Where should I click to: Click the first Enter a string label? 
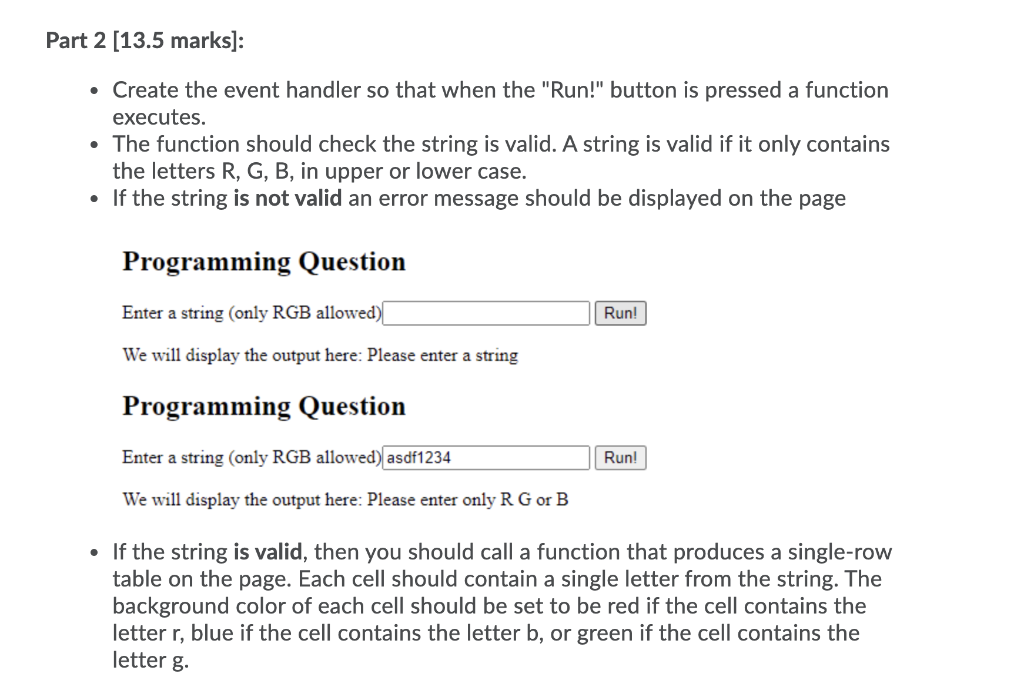(251, 313)
